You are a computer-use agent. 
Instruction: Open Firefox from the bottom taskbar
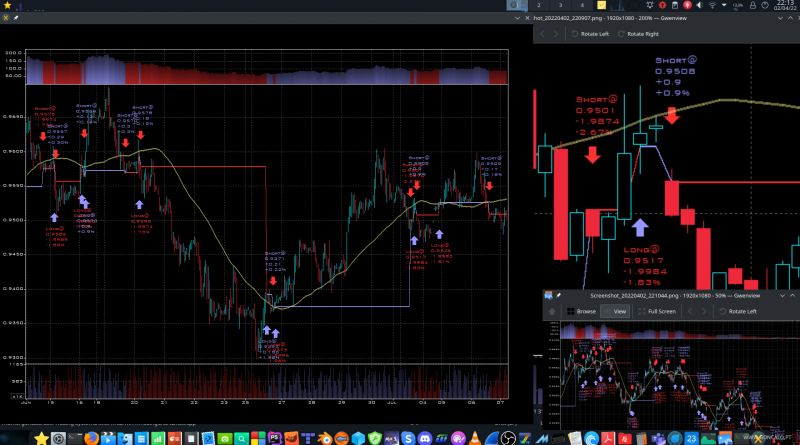tap(91, 438)
